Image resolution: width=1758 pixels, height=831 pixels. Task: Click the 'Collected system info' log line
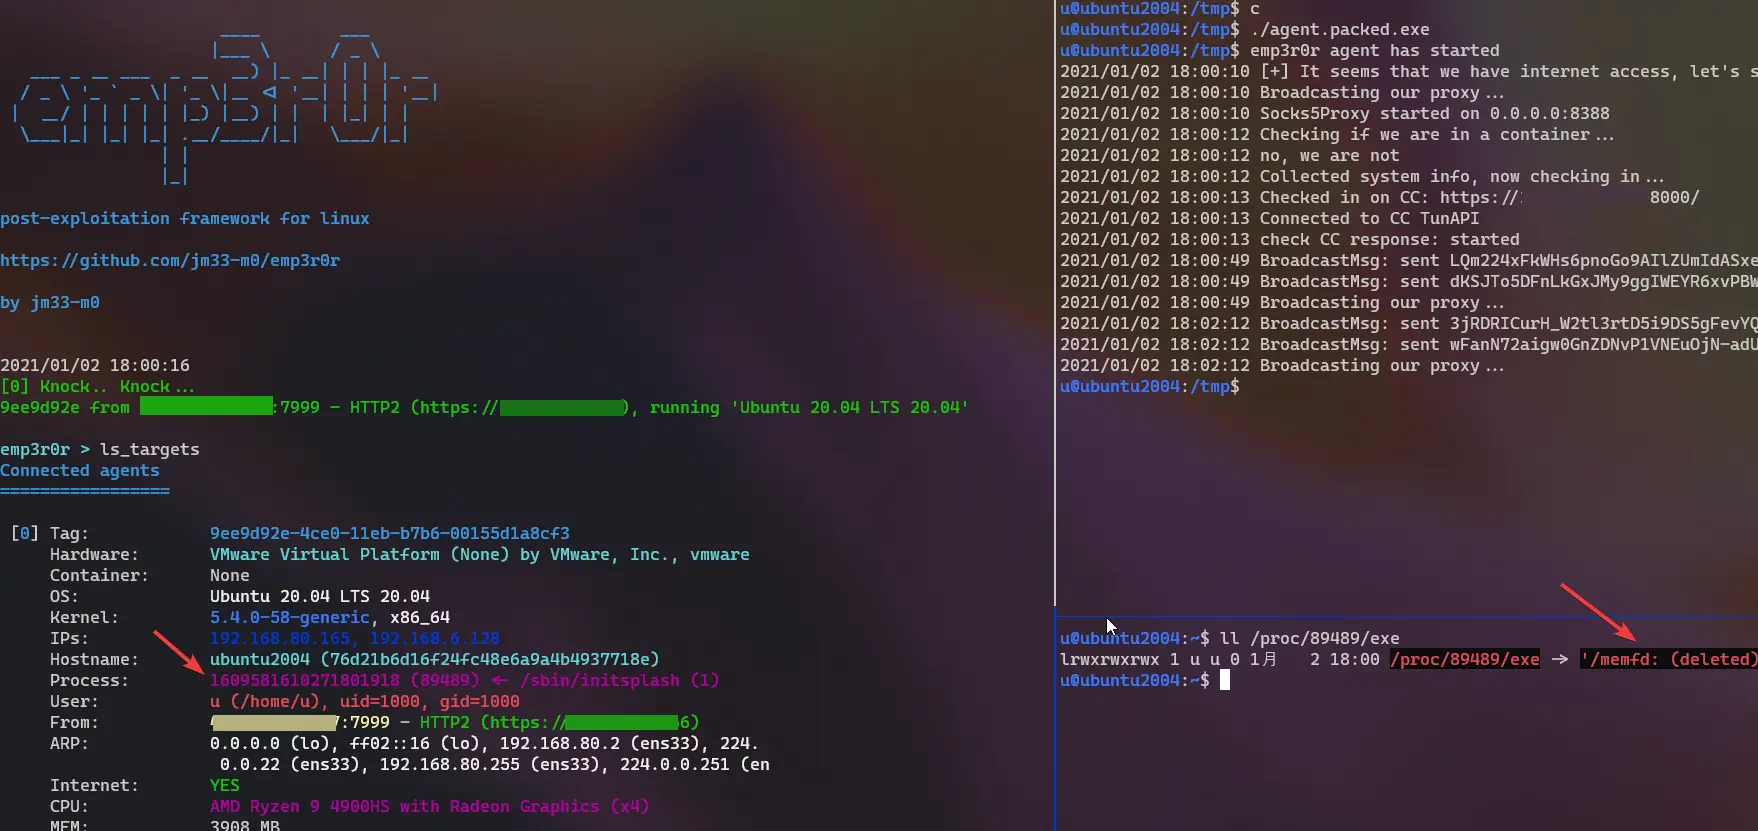tap(1362, 176)
